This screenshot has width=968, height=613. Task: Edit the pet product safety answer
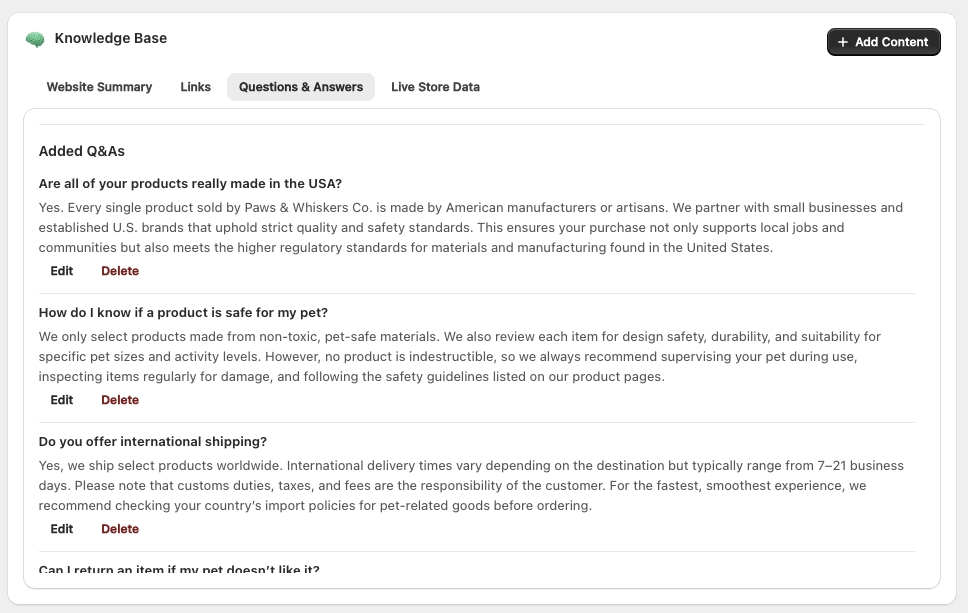coord(62,400)
